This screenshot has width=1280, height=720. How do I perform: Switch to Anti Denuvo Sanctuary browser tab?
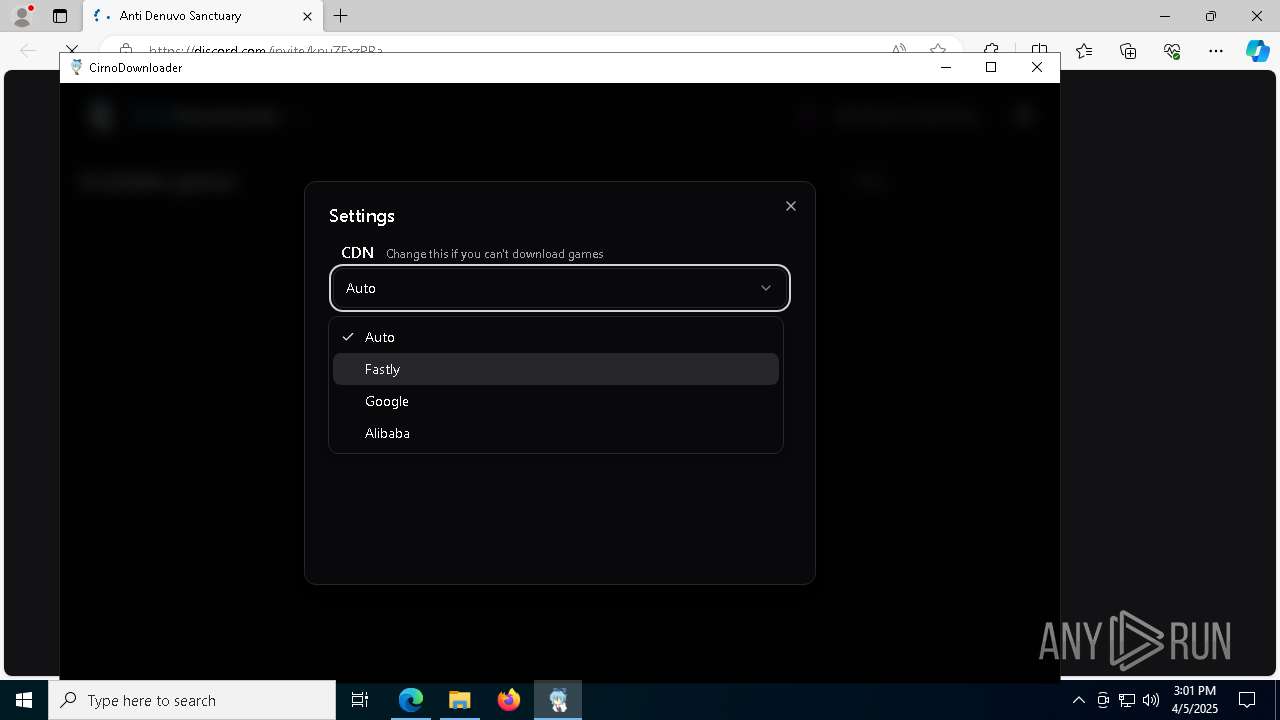[202, 16]
